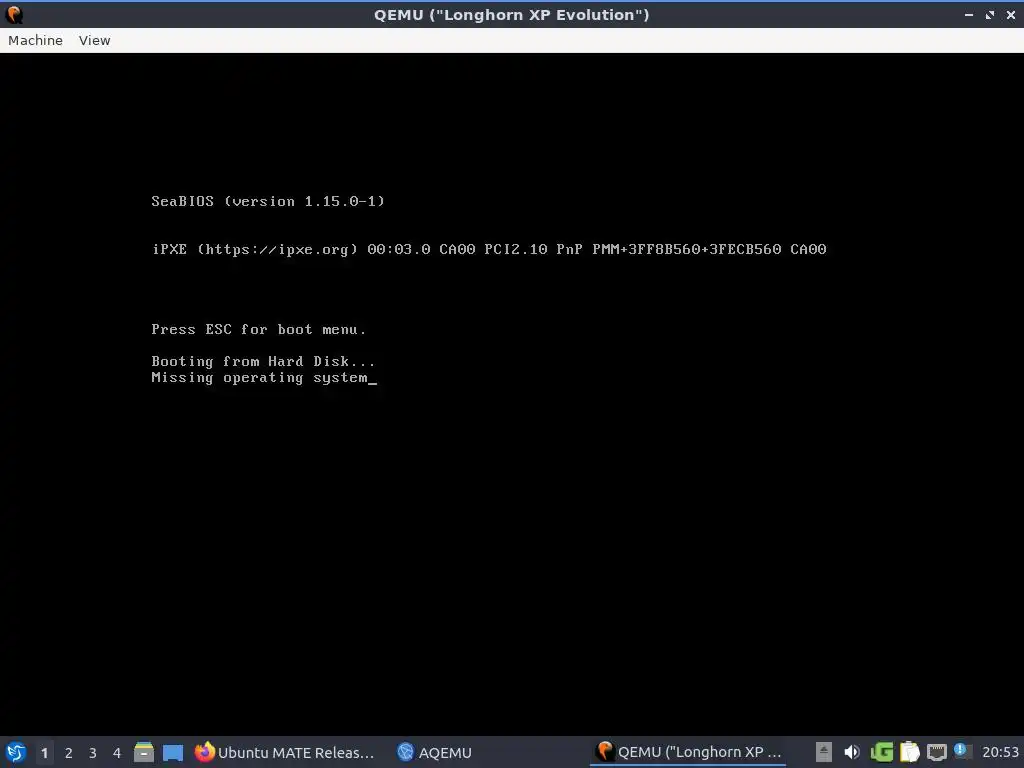
Task: Open the update notification tray icon
Action: (961, 750)
